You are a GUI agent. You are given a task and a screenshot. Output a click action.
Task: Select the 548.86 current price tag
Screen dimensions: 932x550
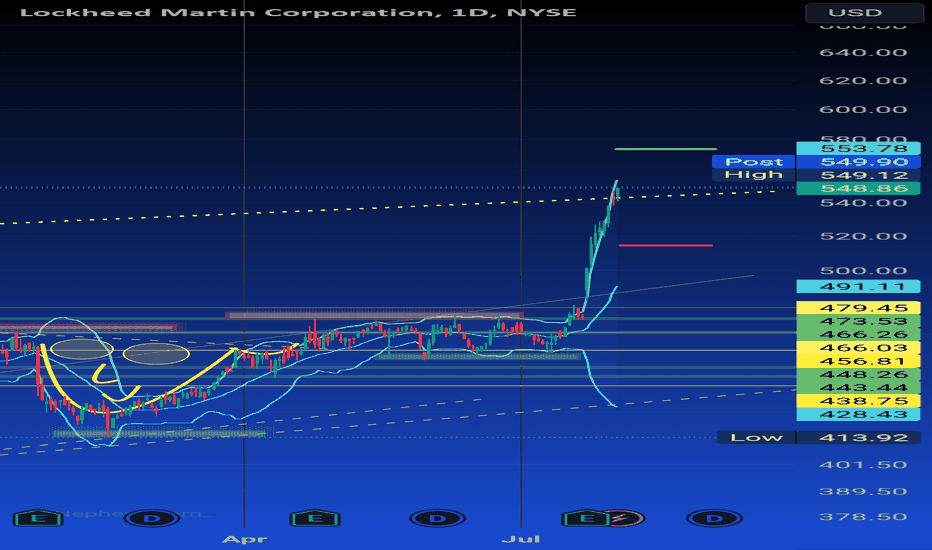point(858,188)
